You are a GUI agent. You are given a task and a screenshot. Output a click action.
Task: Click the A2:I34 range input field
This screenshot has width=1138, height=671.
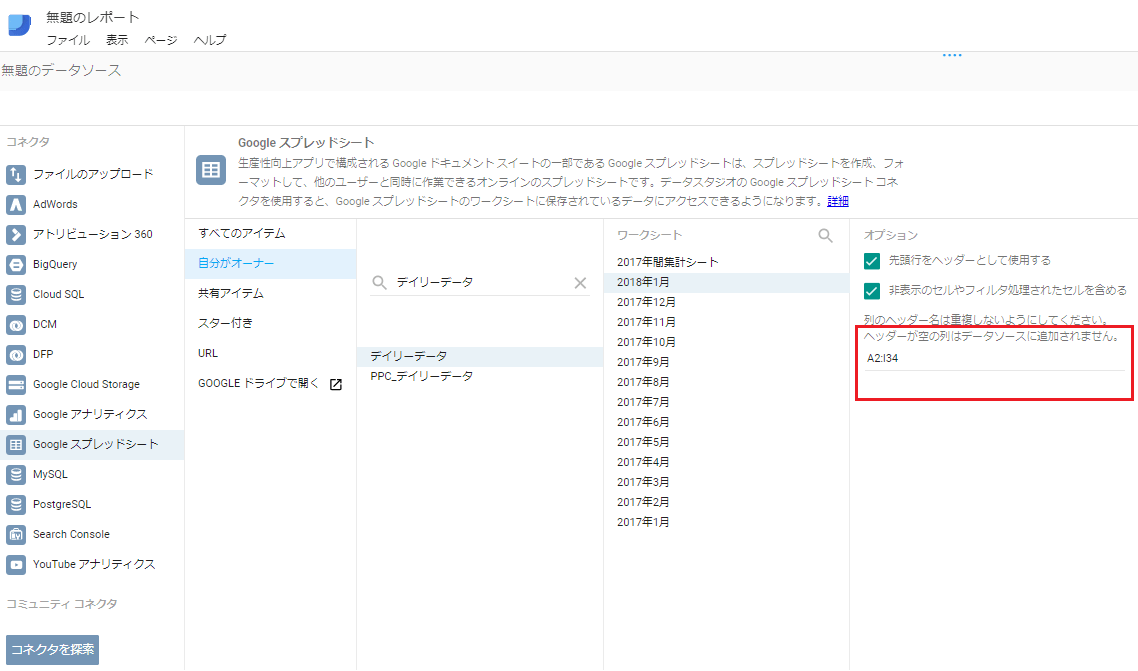click(994, 358)
